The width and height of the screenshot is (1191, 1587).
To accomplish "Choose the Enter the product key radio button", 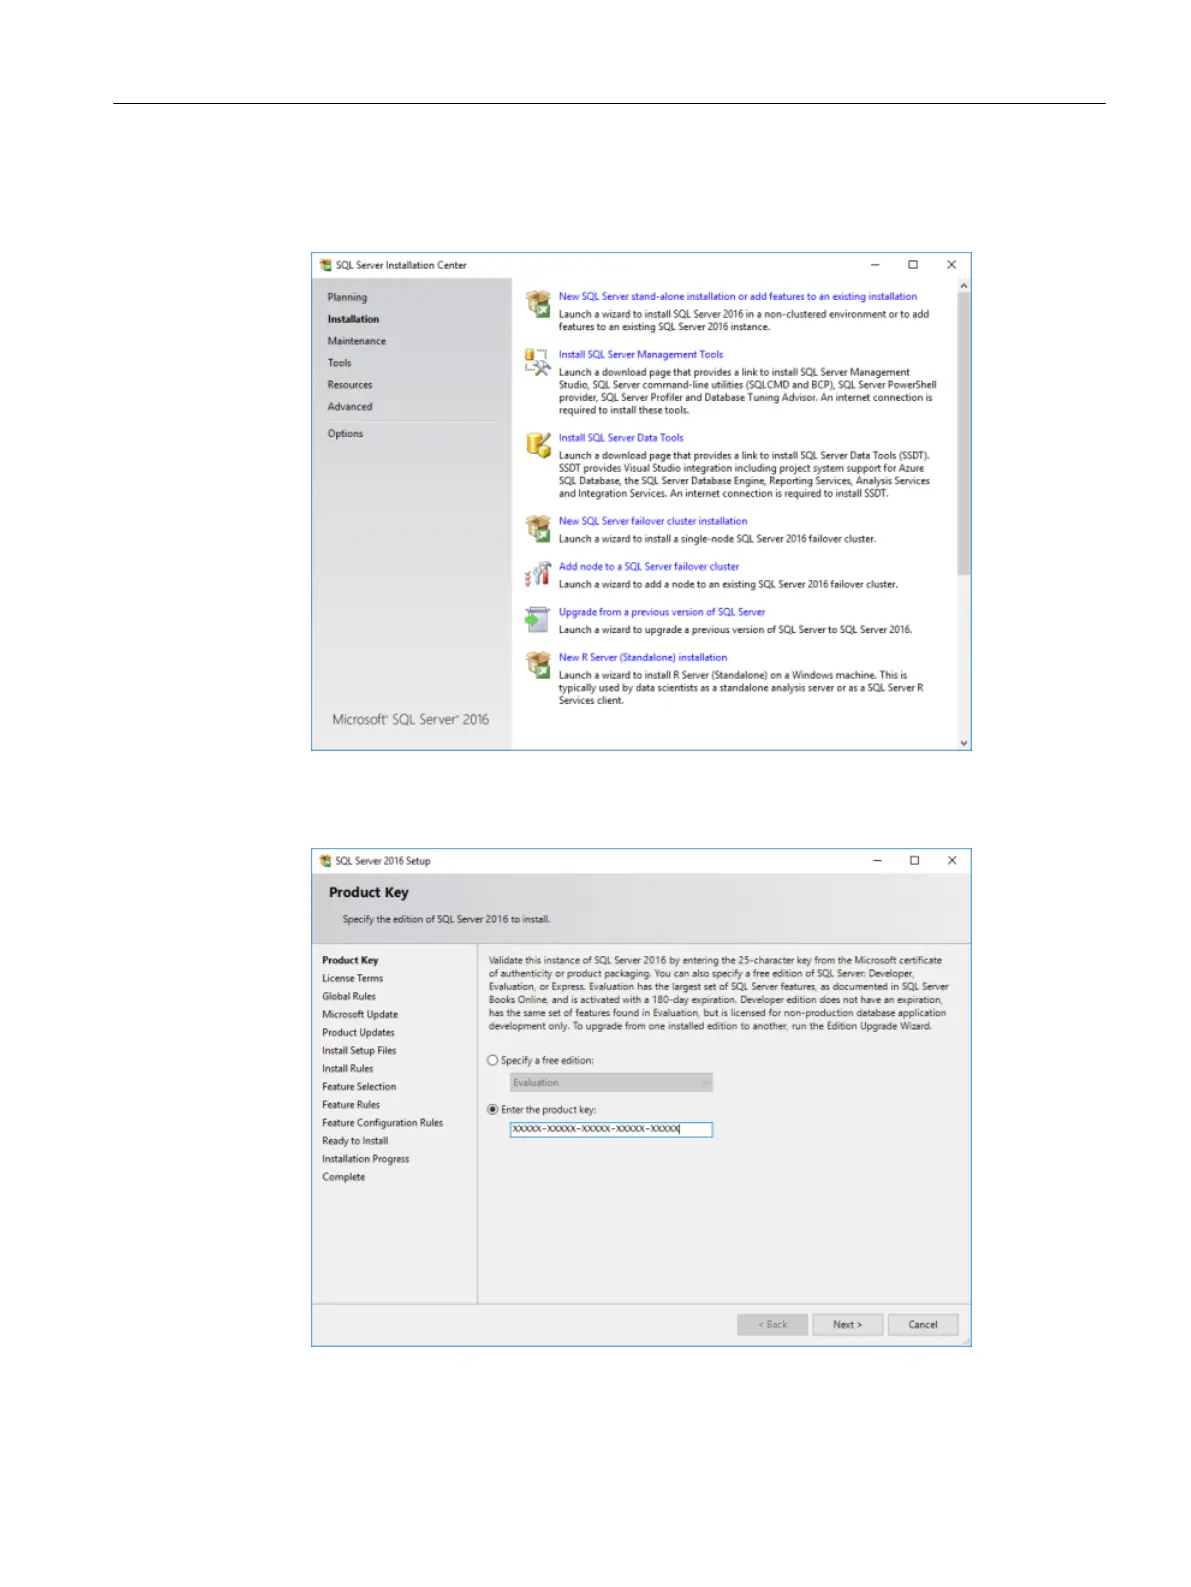I will pyautogui.click(x=492, y=1109).
